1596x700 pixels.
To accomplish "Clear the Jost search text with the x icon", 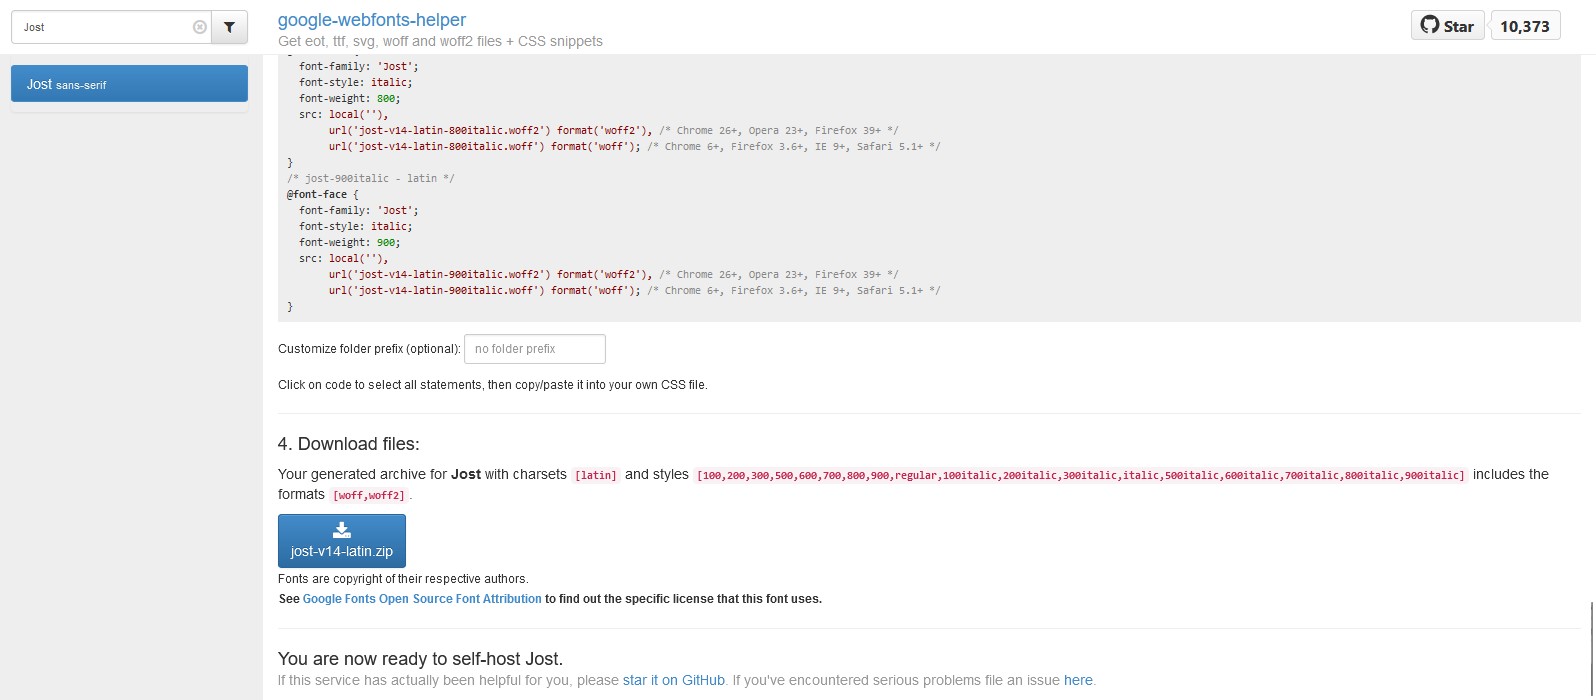I will [x=199, y=27].
